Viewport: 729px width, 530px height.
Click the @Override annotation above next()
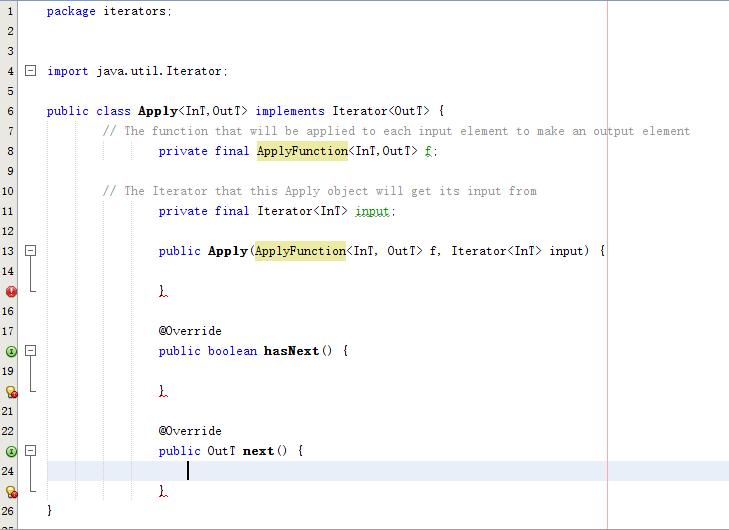(190, 431)
